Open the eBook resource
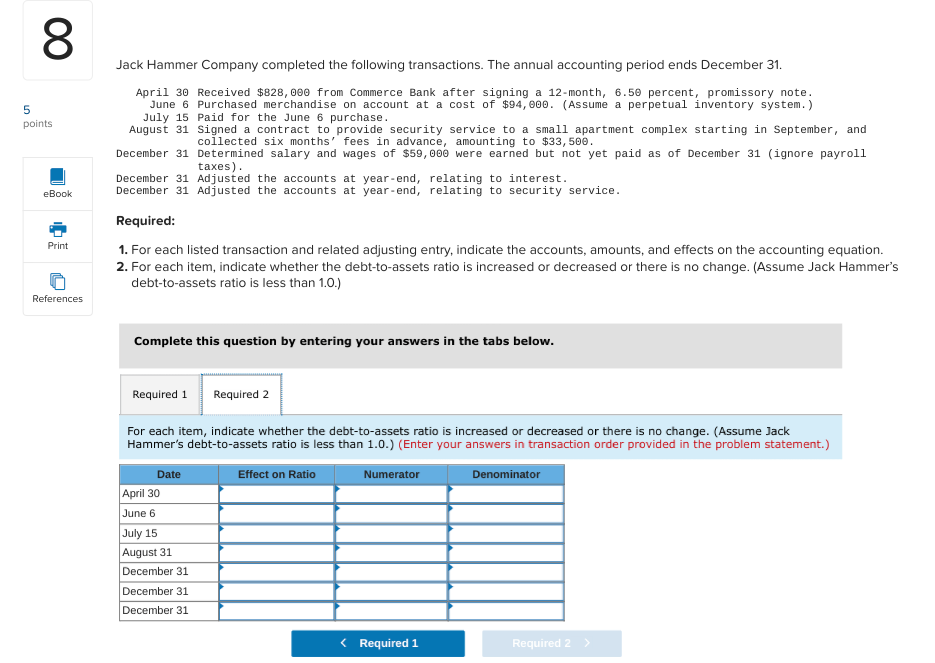 click(58, 184)
